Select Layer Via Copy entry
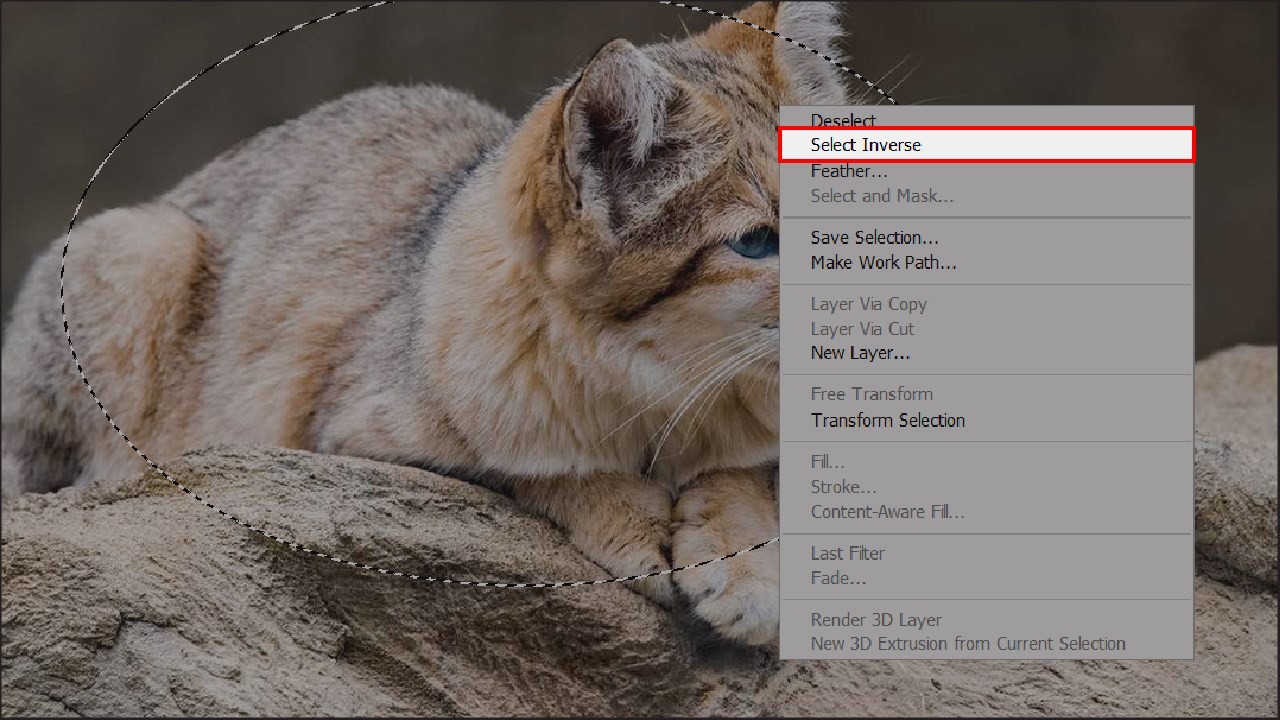 pyautogui.click(x=868, y=304)
